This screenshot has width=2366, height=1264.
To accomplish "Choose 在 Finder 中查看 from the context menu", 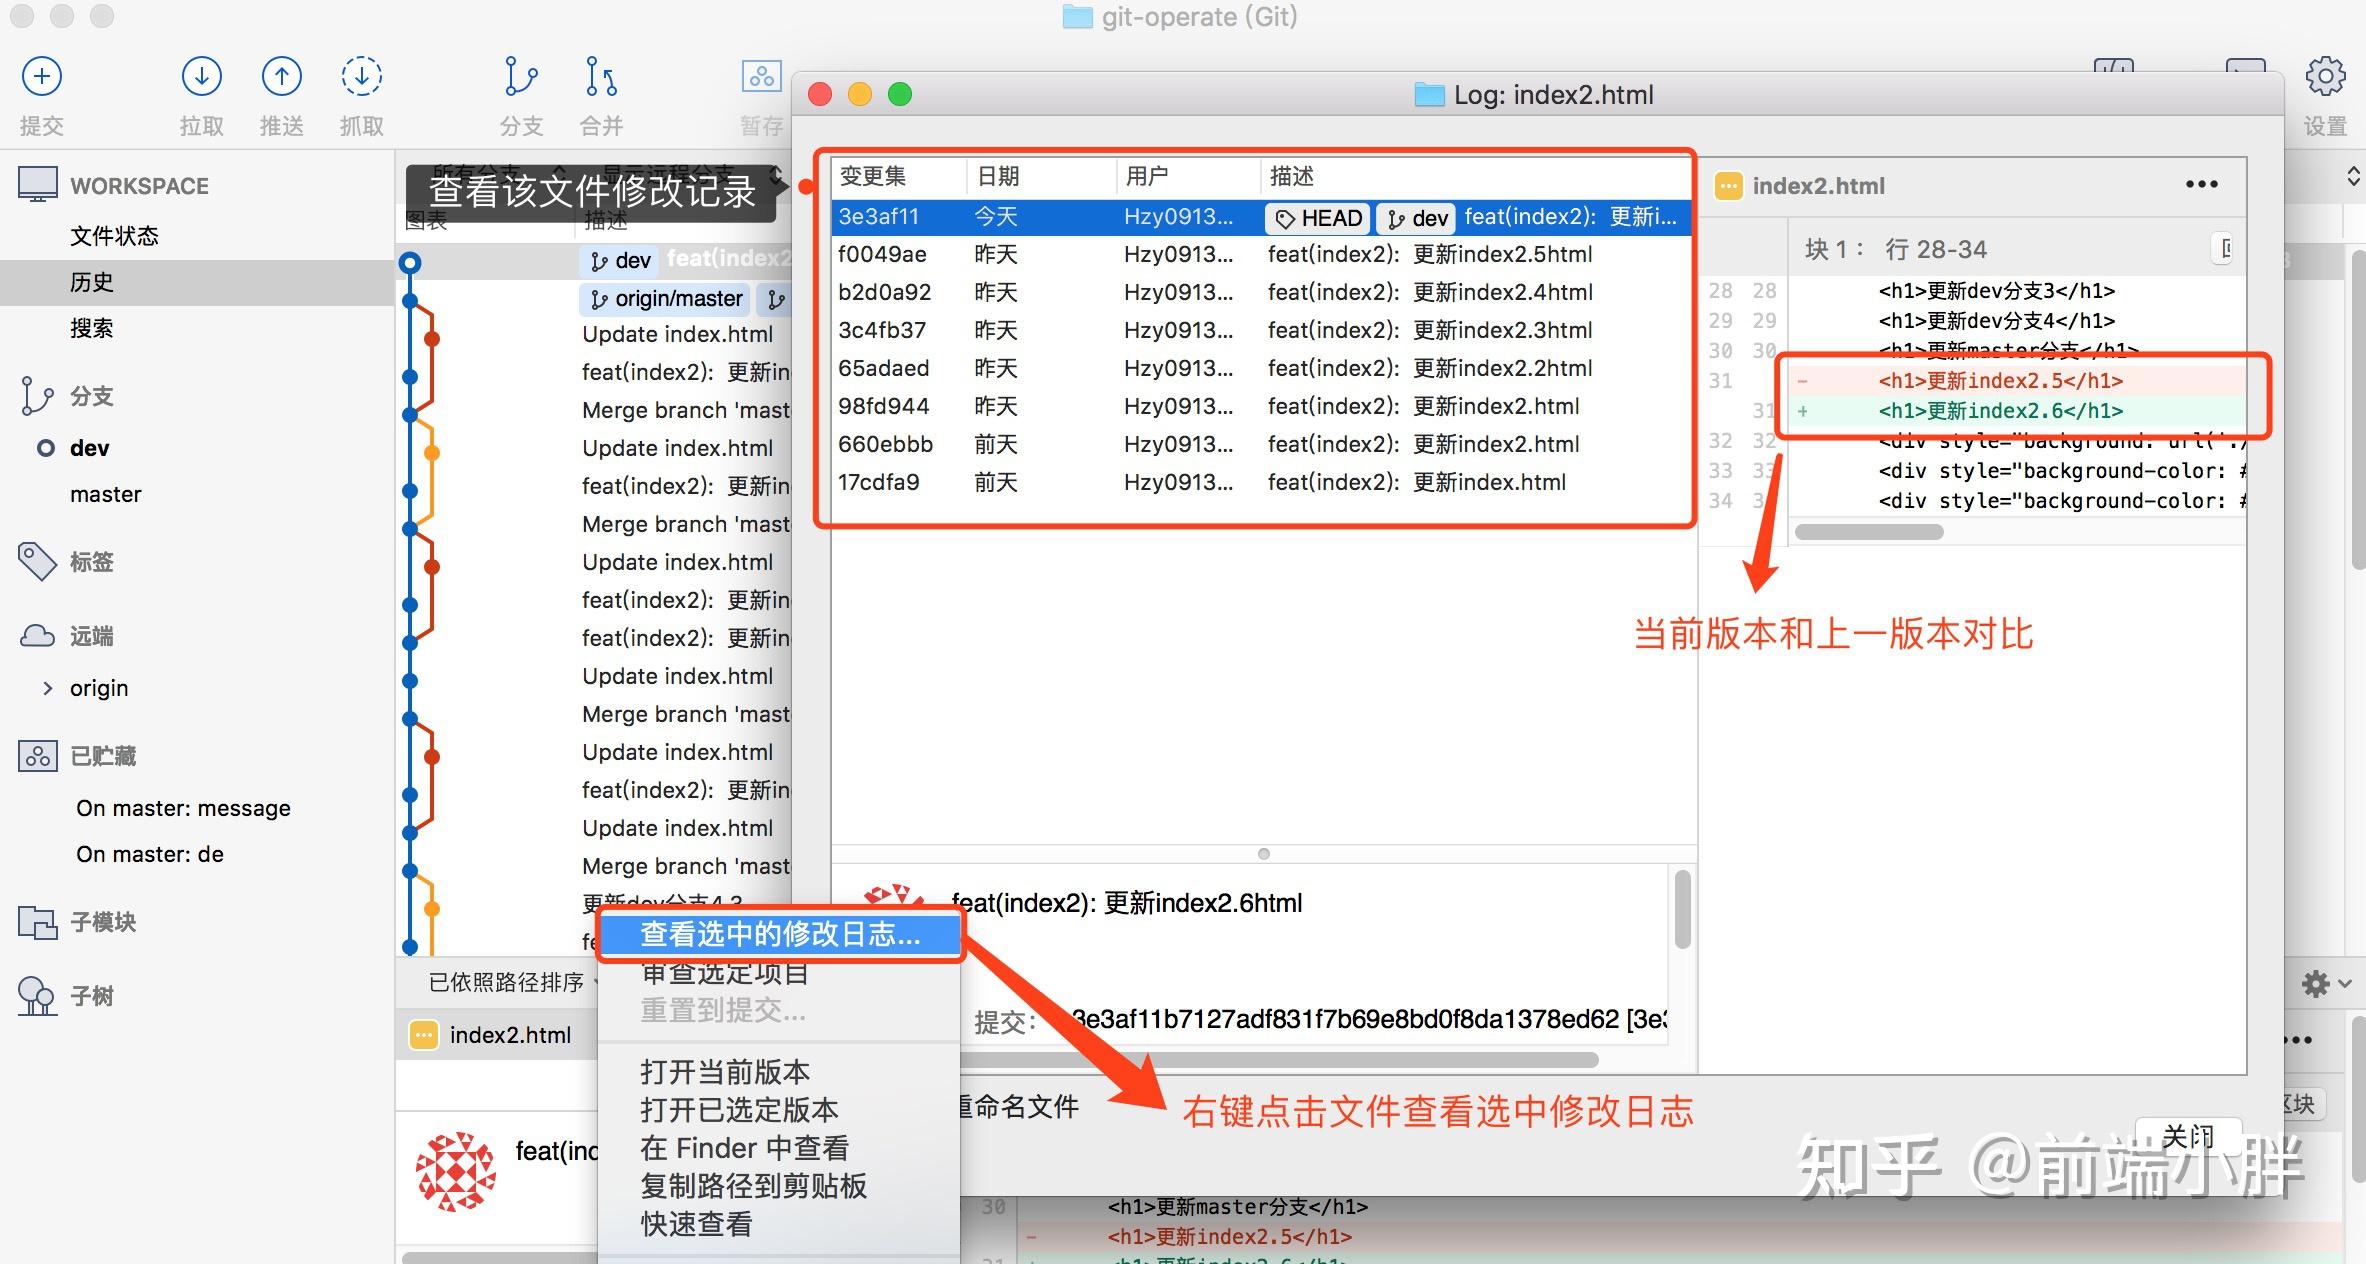I will click(x=744, y=1147).
